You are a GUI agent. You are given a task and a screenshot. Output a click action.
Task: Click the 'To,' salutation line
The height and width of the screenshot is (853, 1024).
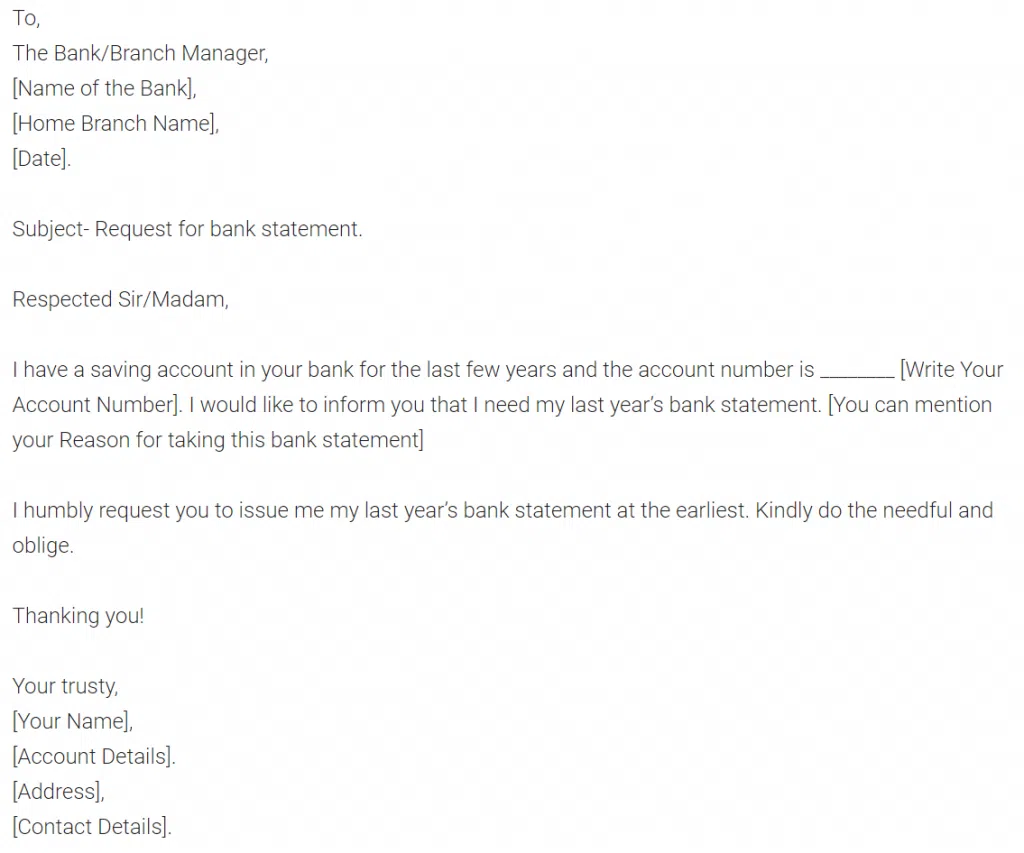[x=26, y=18]
